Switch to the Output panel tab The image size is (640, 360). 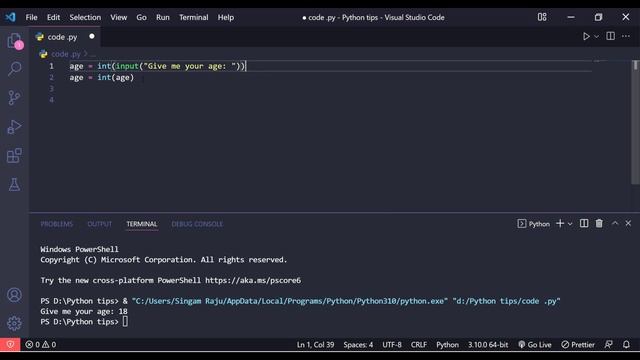click(99, 224)
